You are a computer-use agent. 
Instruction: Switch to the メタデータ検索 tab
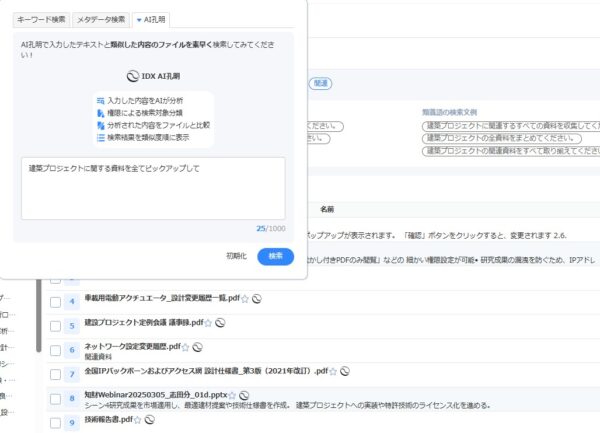pos(101,20)
